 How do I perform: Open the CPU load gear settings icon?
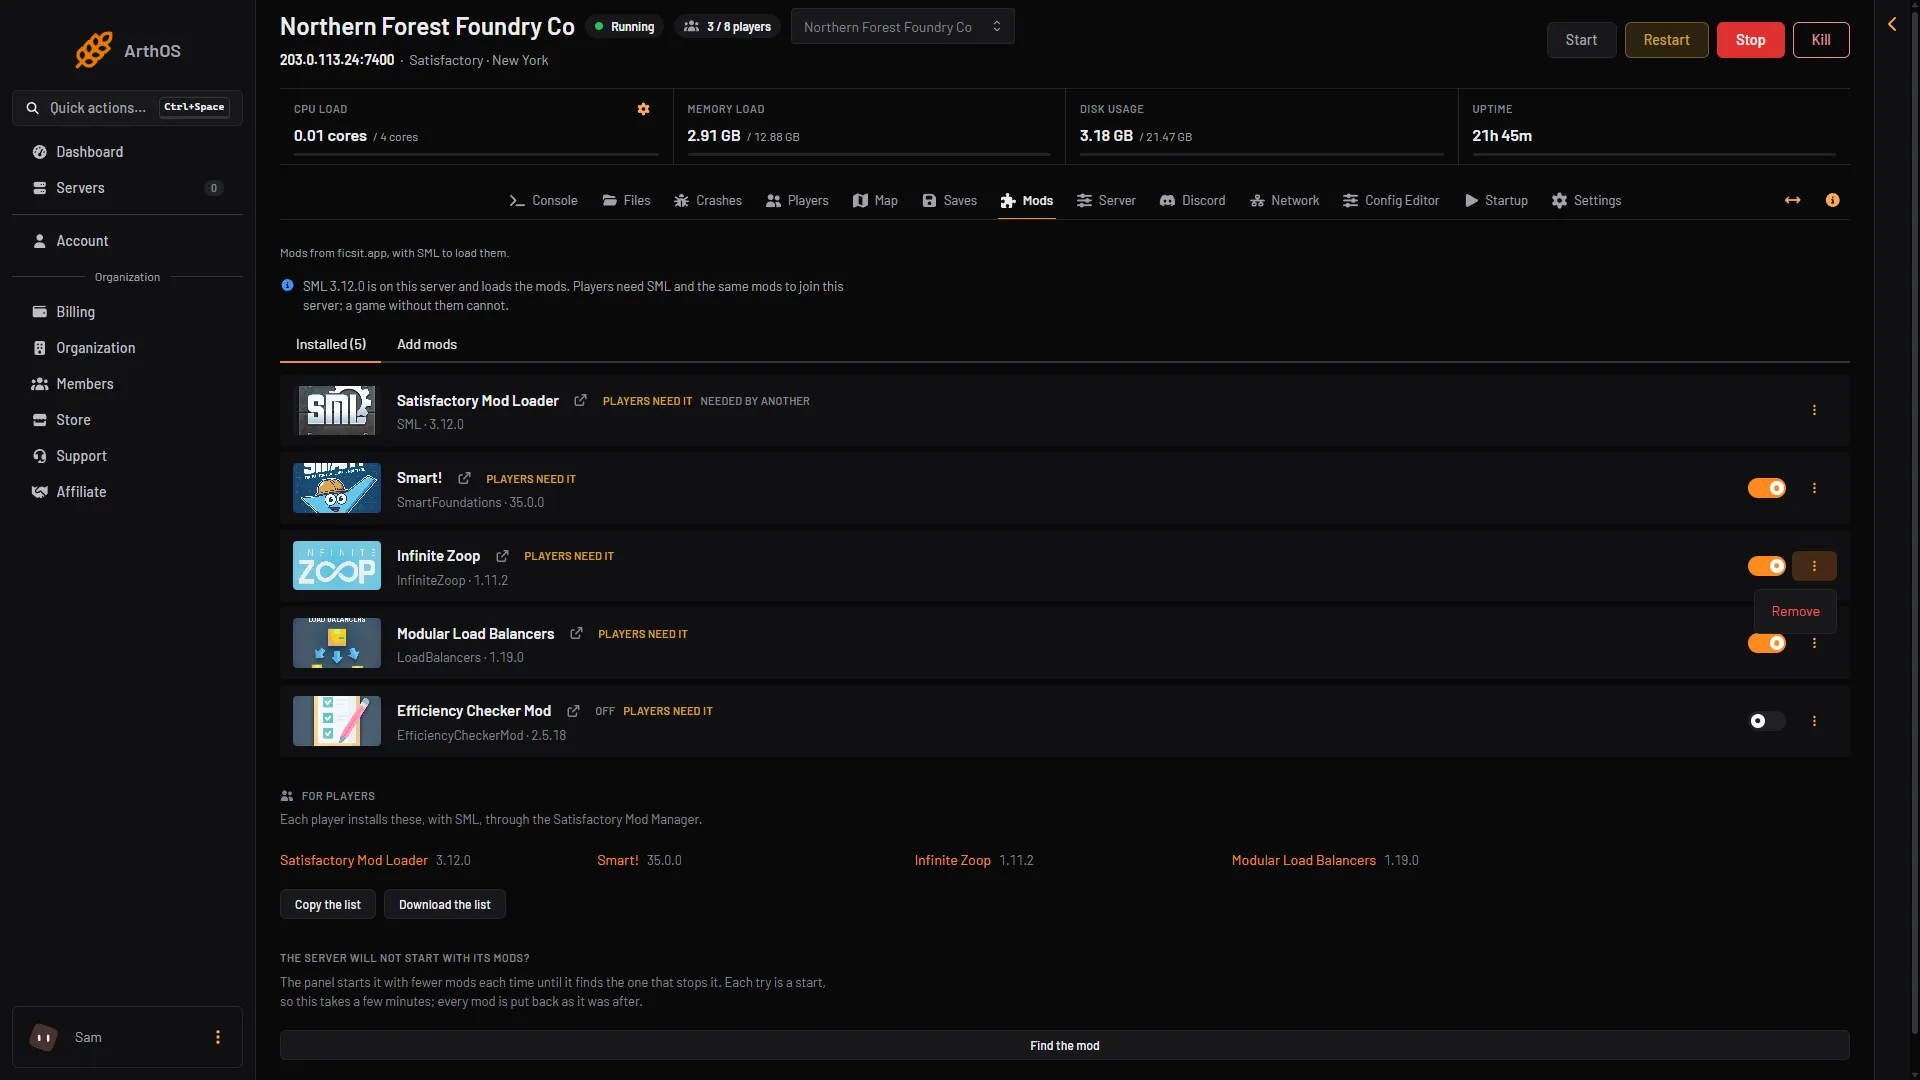(x=643, y=109)
